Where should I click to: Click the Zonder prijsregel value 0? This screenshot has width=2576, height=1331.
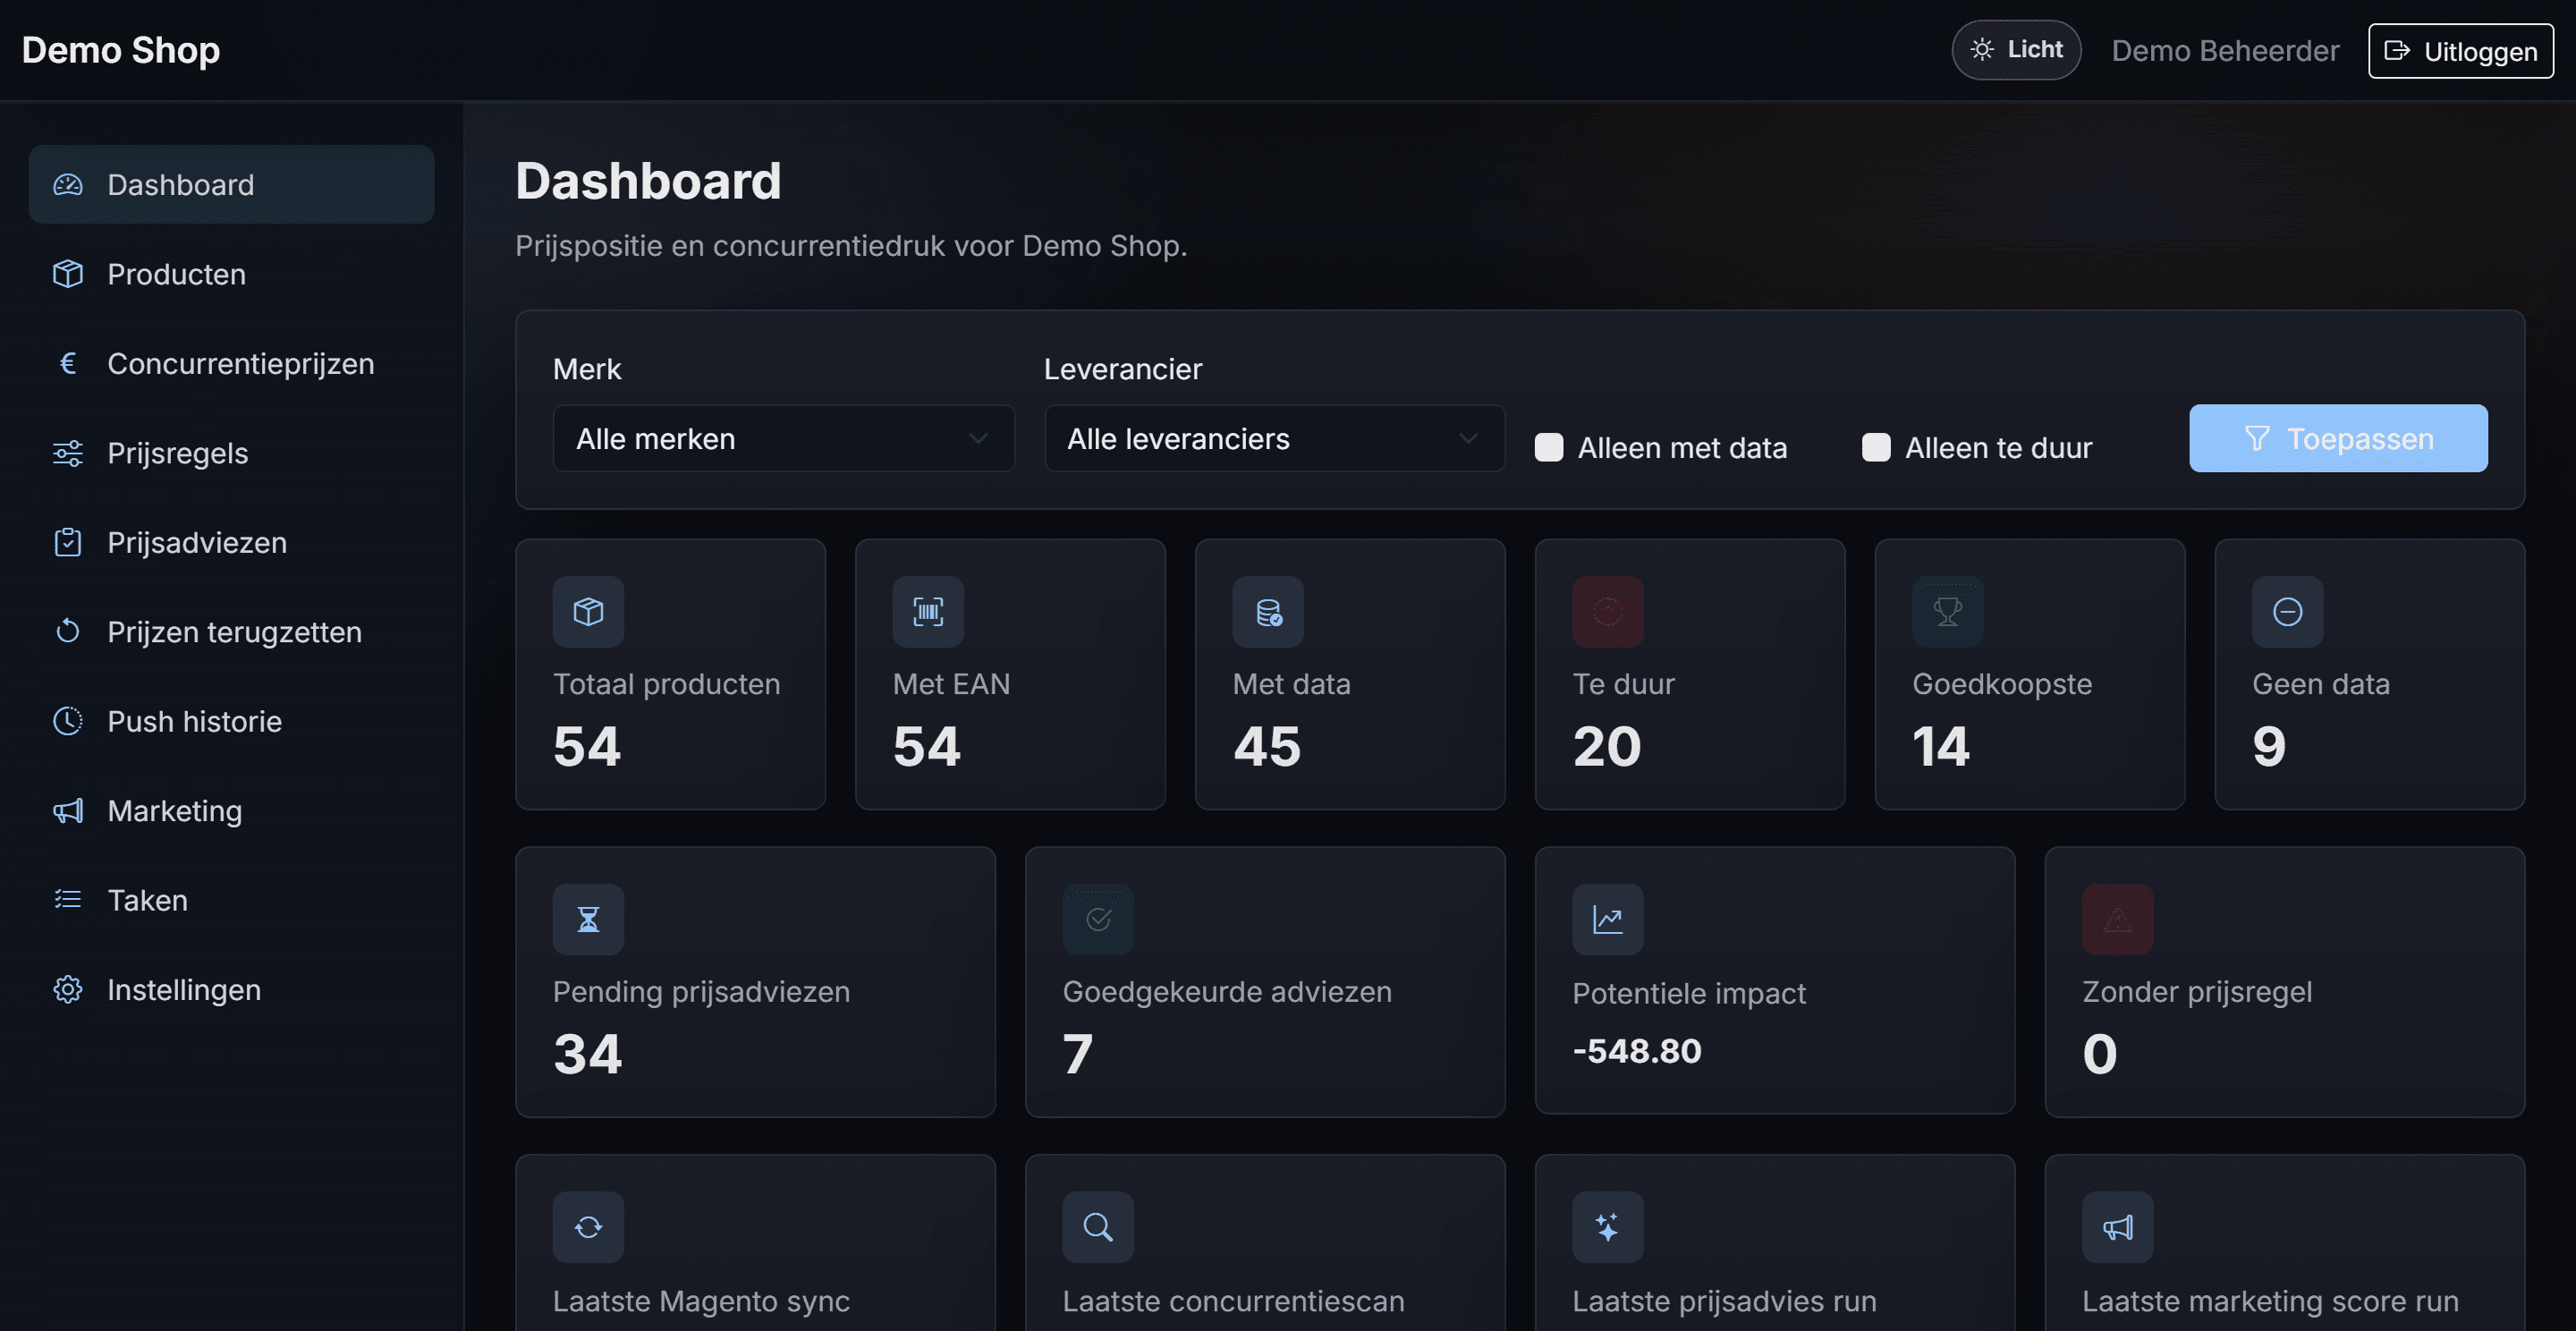pyautogui.click(x=2100, y=1054)
